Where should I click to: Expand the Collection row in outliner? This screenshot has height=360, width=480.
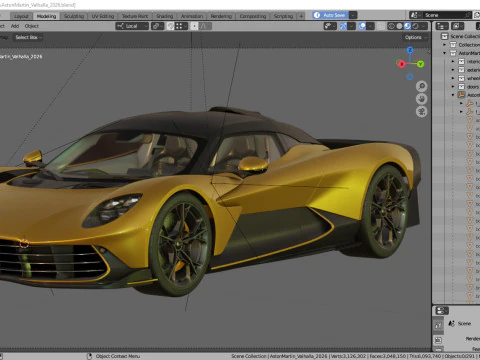444,45
